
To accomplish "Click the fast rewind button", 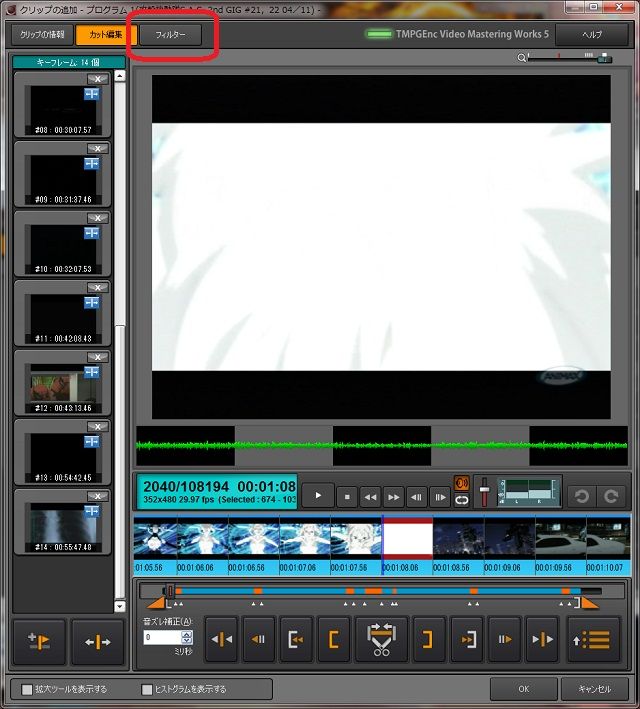I will 370,497.
